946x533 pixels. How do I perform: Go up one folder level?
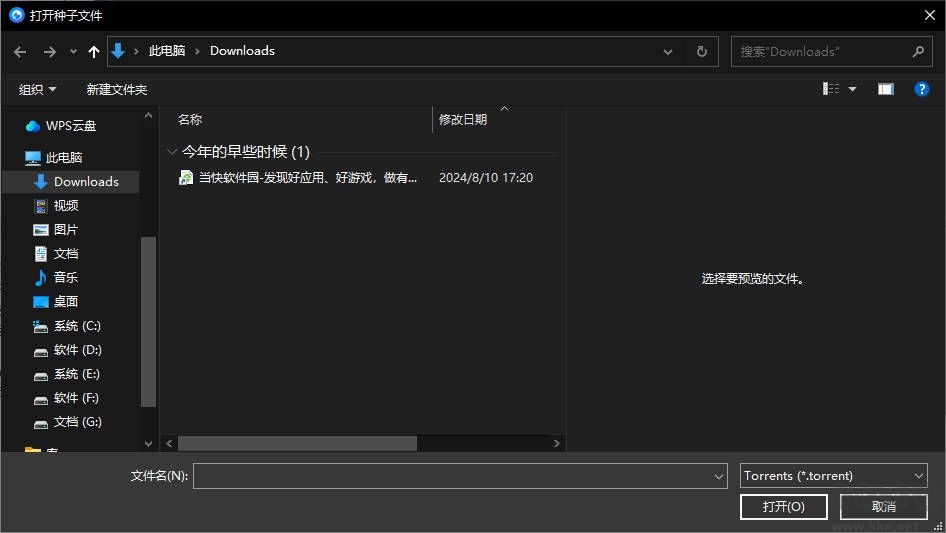pos(94,52)
